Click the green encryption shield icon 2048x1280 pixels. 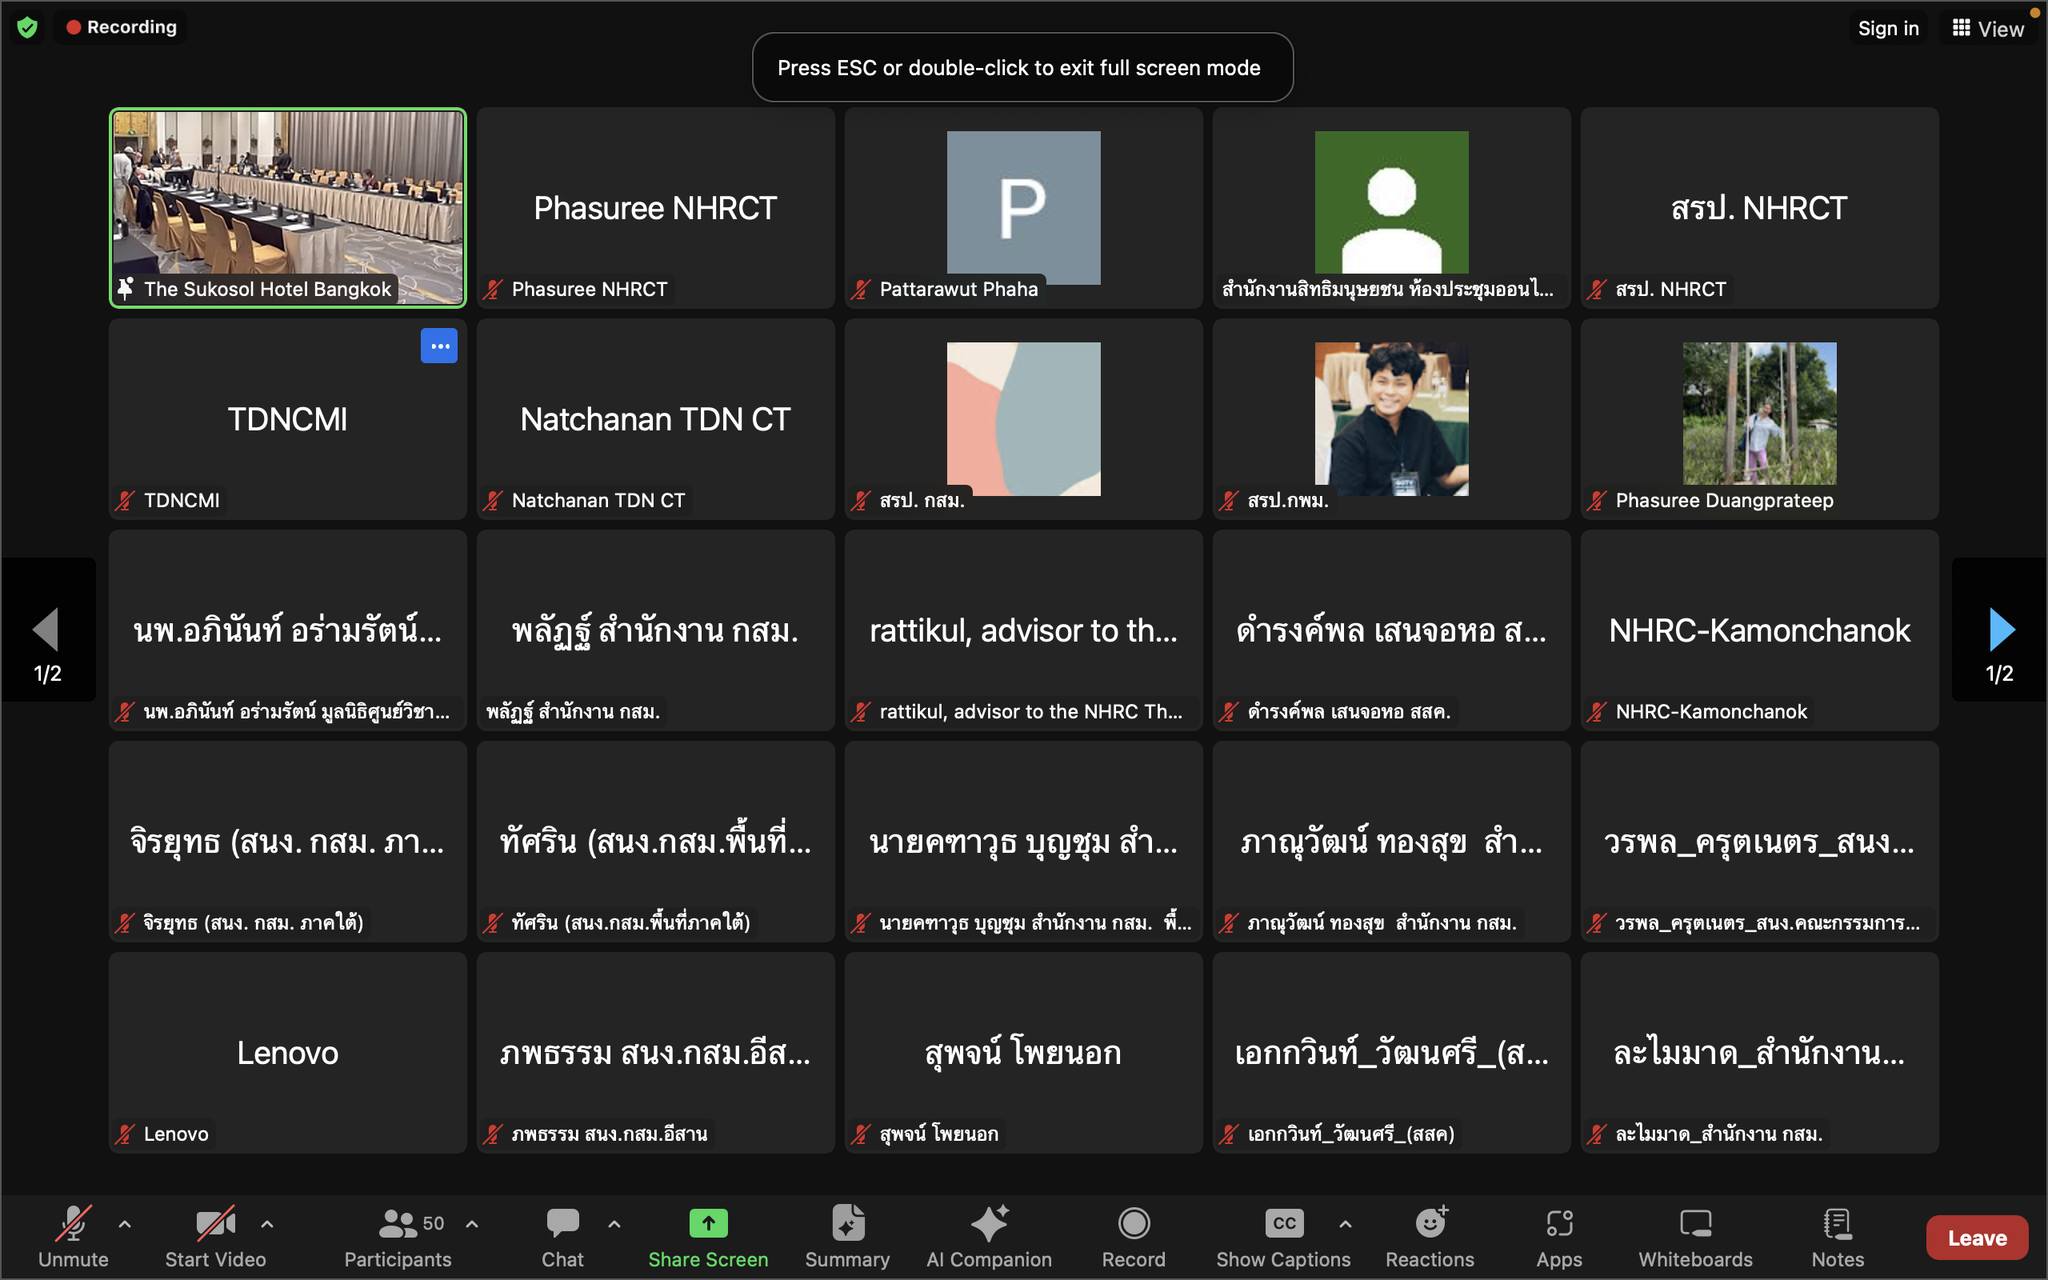coord(27,27)
